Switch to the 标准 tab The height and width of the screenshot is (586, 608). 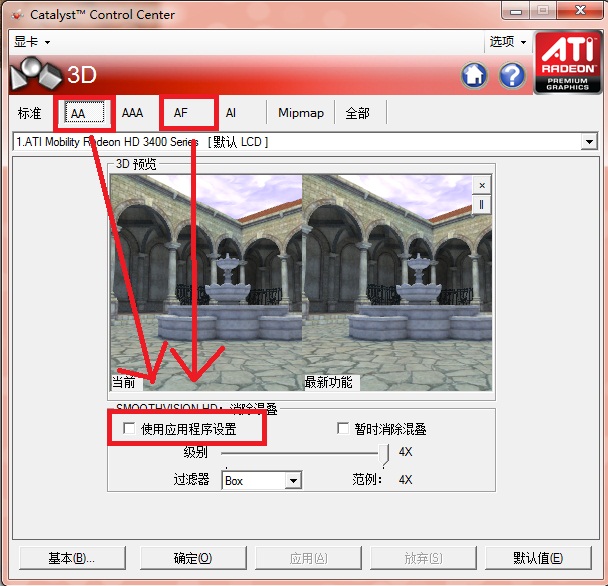click(x=29, y=113)
